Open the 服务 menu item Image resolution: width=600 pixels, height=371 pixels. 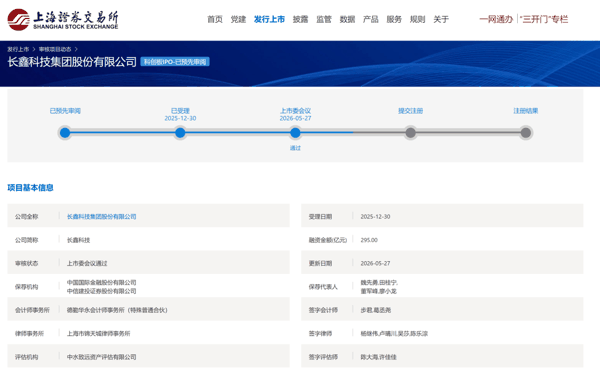[x=394, y=19]
